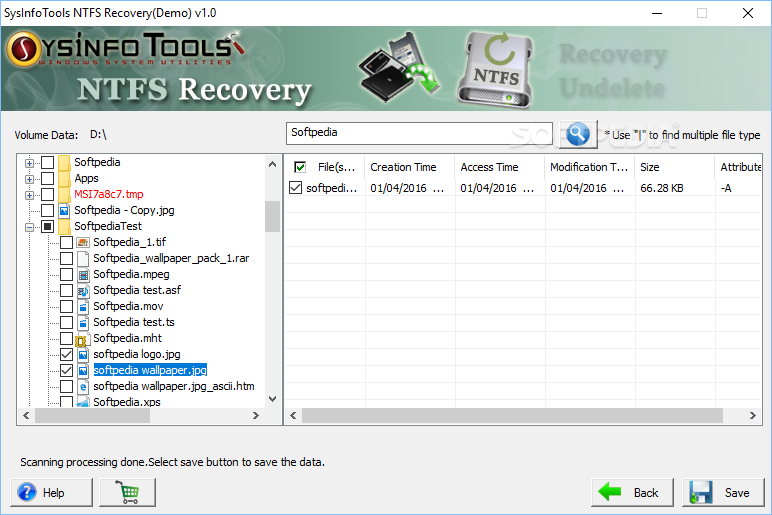Check the Softpedia_1.tif checkbox

pyautogui.click(x=66, y=242)
